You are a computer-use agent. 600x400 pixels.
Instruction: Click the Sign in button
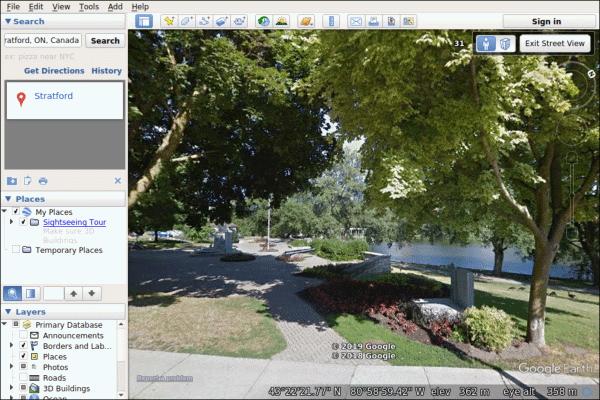pyautogui.click(x=546, y=21)
